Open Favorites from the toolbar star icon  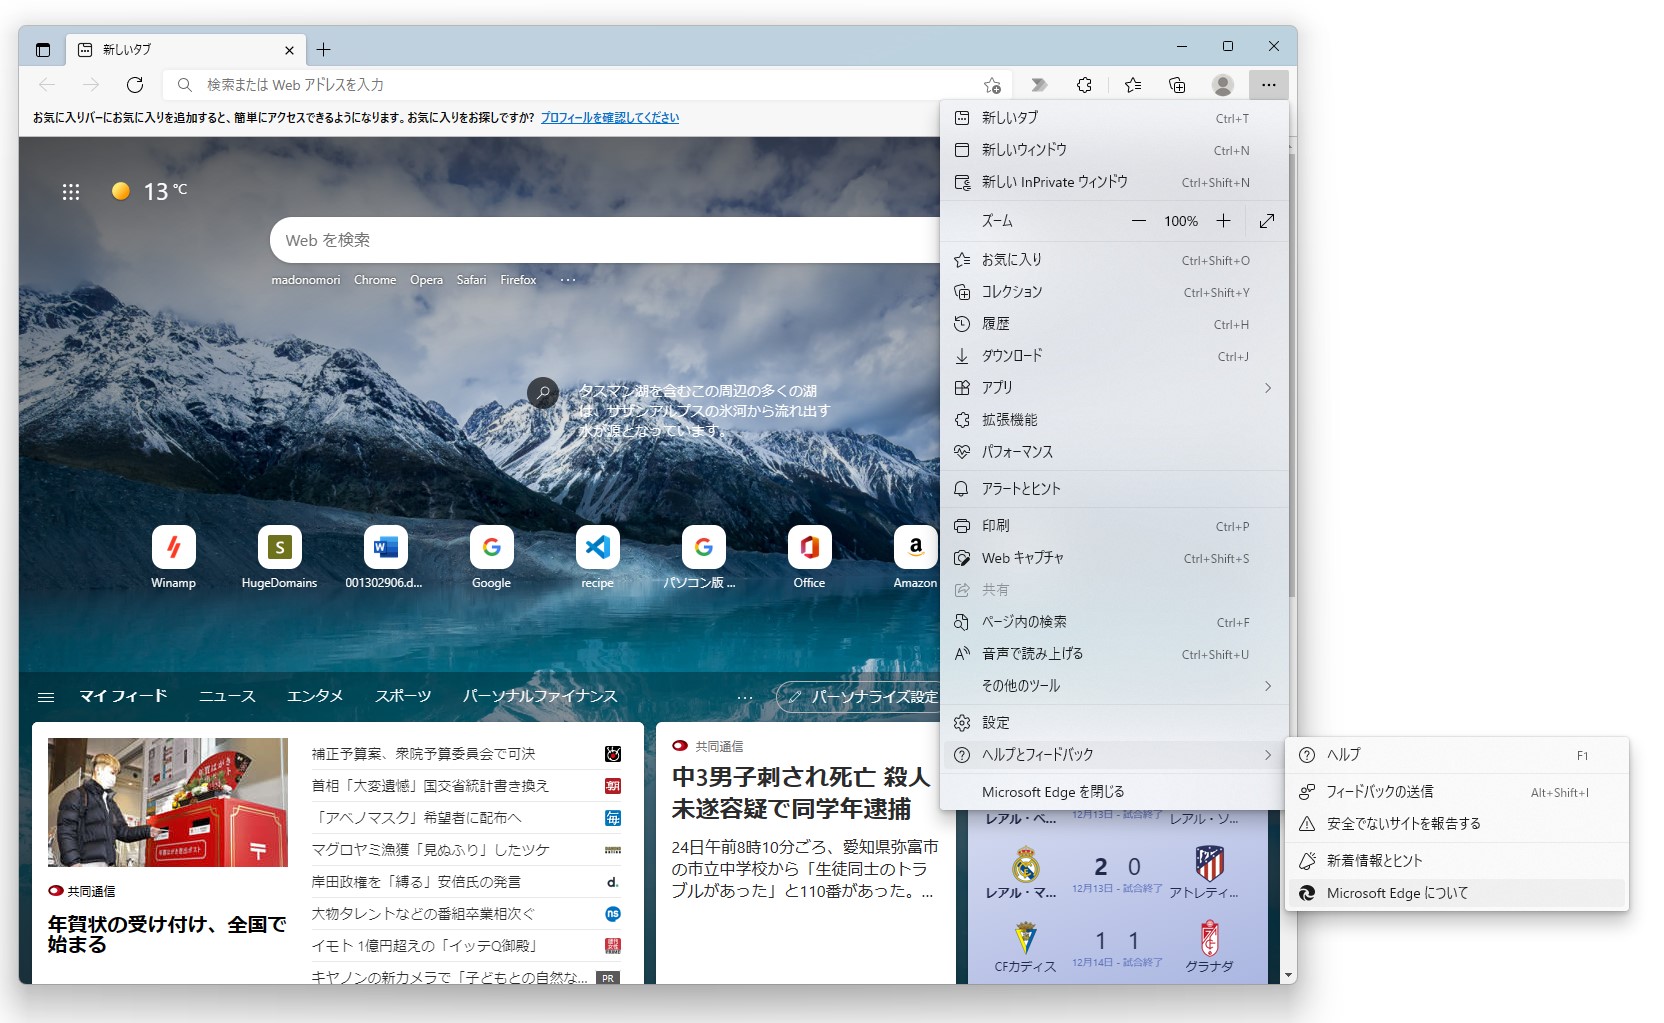[x=1132, y=85]
